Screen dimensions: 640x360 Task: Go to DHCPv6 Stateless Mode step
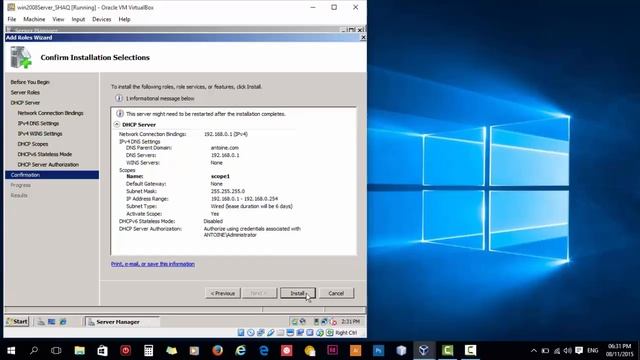point(44,154)
